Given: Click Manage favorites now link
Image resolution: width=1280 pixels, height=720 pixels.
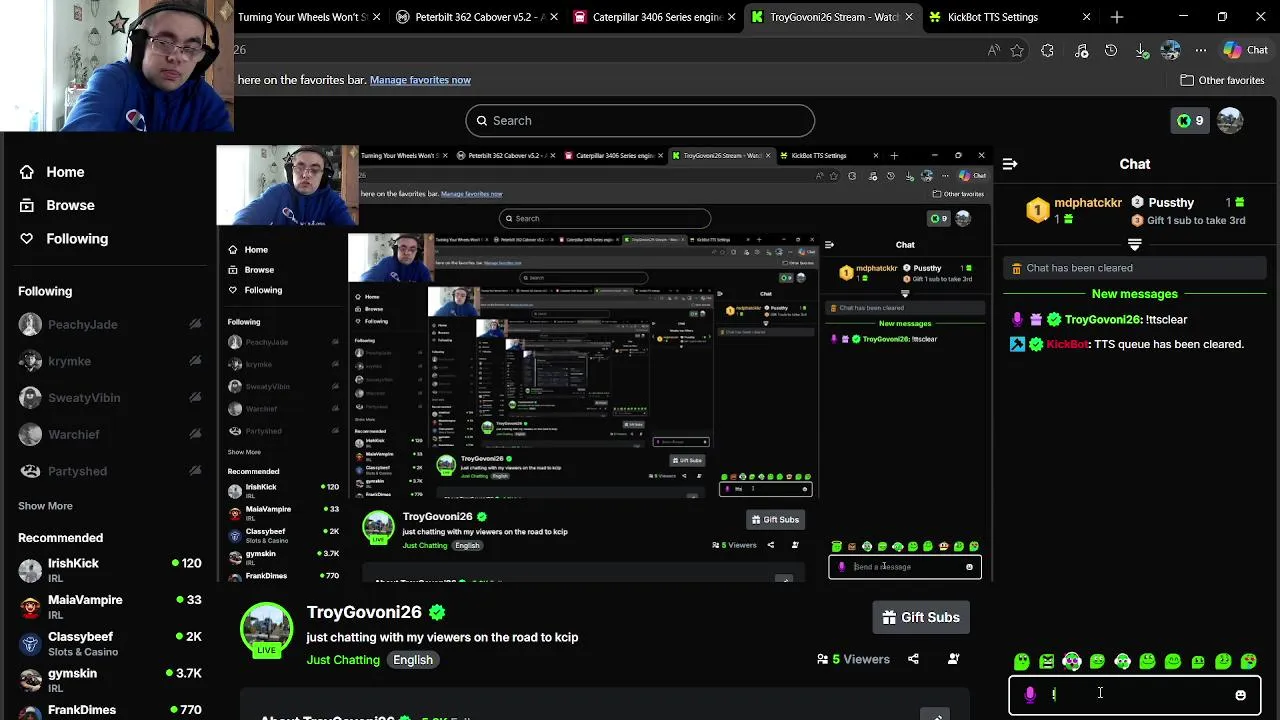Looking at the screenshot, I should (420, 80).
